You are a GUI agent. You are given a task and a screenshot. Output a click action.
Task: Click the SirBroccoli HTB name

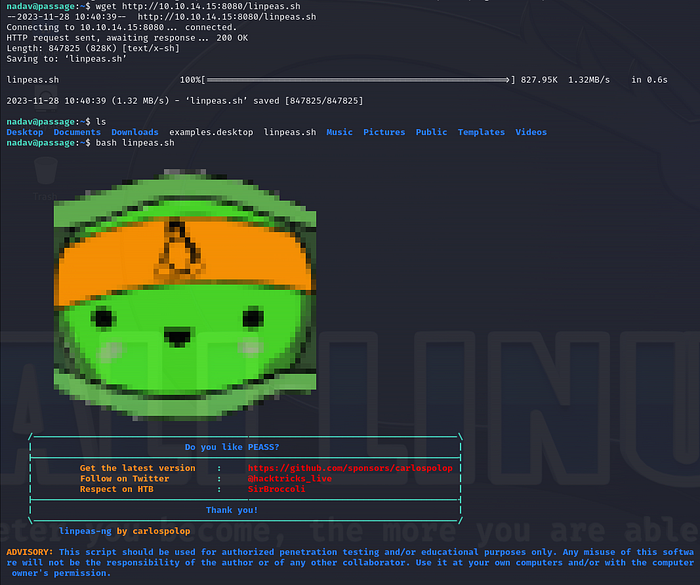[276, 489]
